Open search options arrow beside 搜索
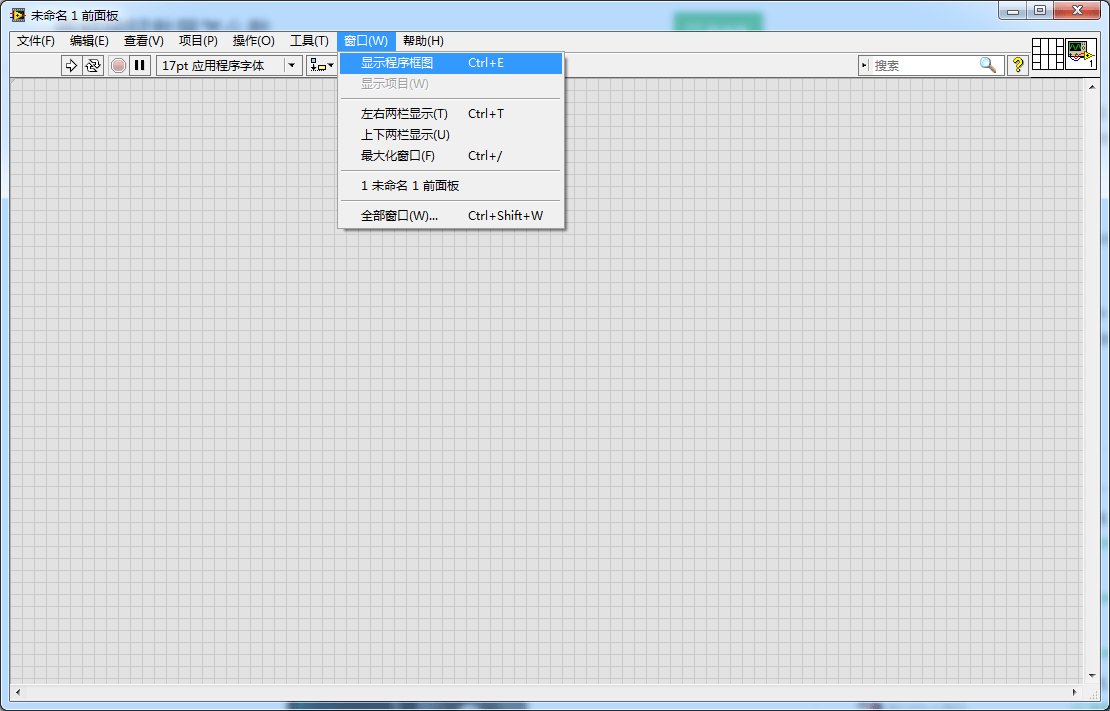 (864, 65)
